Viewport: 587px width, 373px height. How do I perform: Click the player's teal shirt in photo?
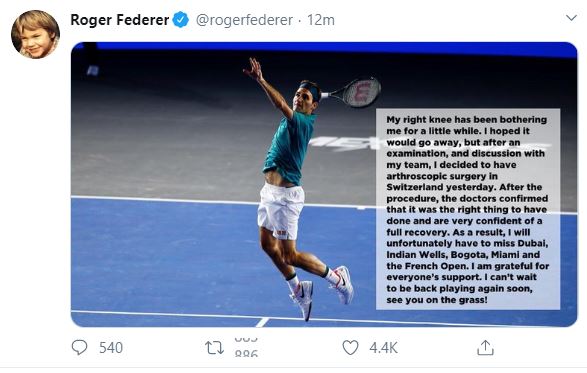coord(289,148)
